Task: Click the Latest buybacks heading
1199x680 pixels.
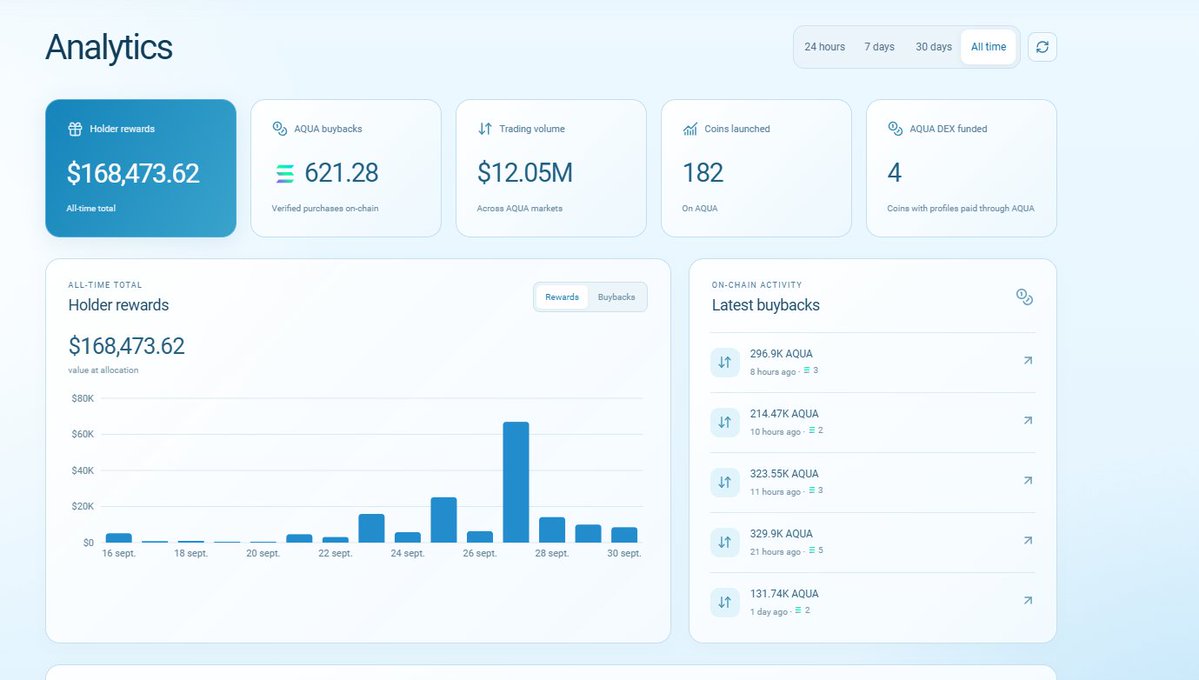Action: 765,305
